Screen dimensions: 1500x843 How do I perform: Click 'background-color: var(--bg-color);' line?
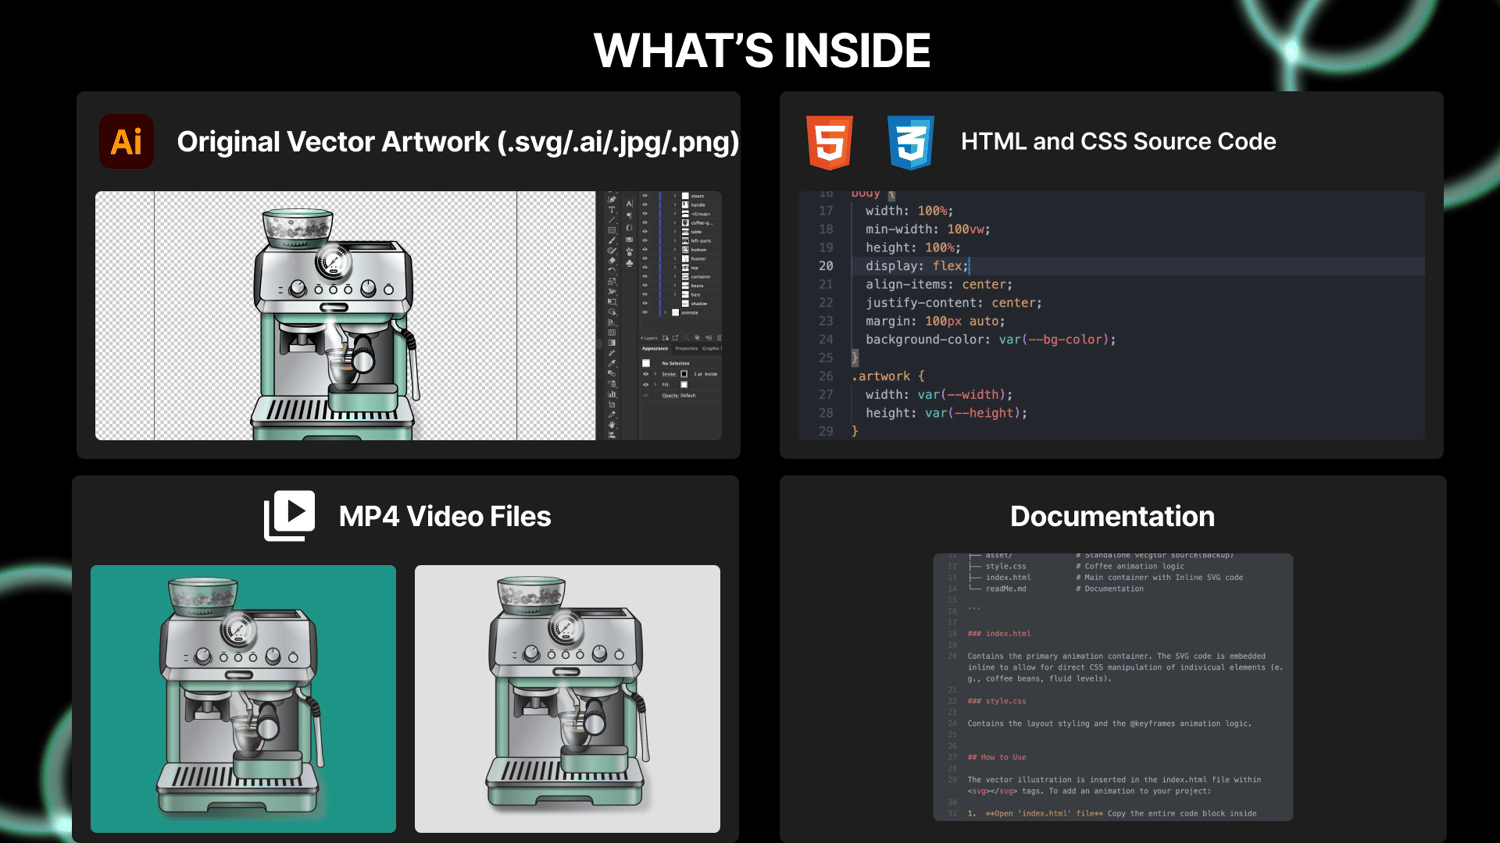990,340
